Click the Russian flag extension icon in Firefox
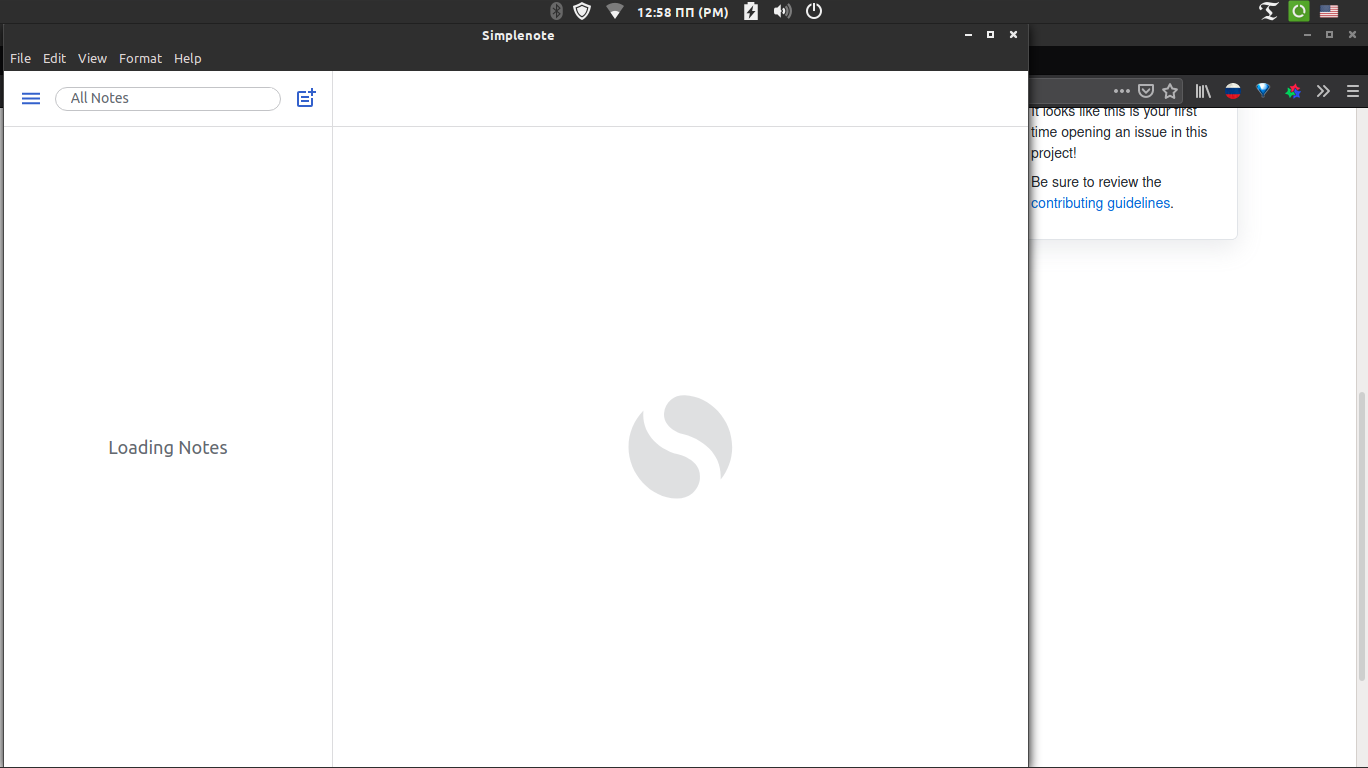1368x768 pixels. (x=1233, y=91)
